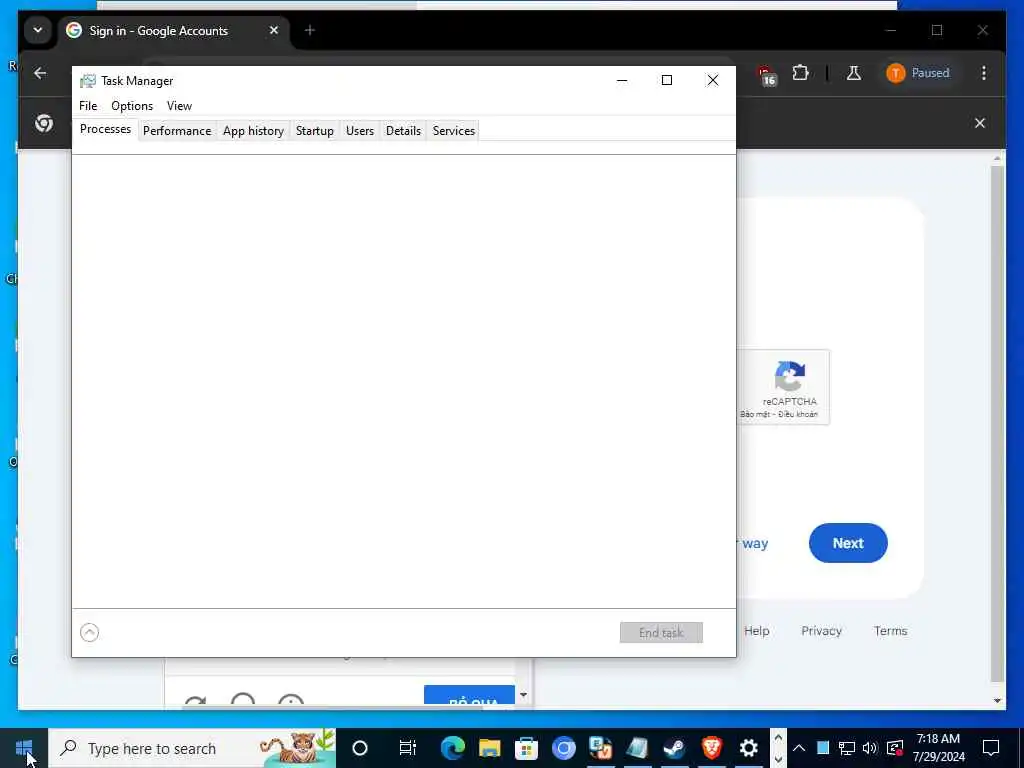Image resolution: width=1024 pixels, height=768 pixels.
Task: Open Cortana circle icon on taskbar
Action: click(360, 748)
